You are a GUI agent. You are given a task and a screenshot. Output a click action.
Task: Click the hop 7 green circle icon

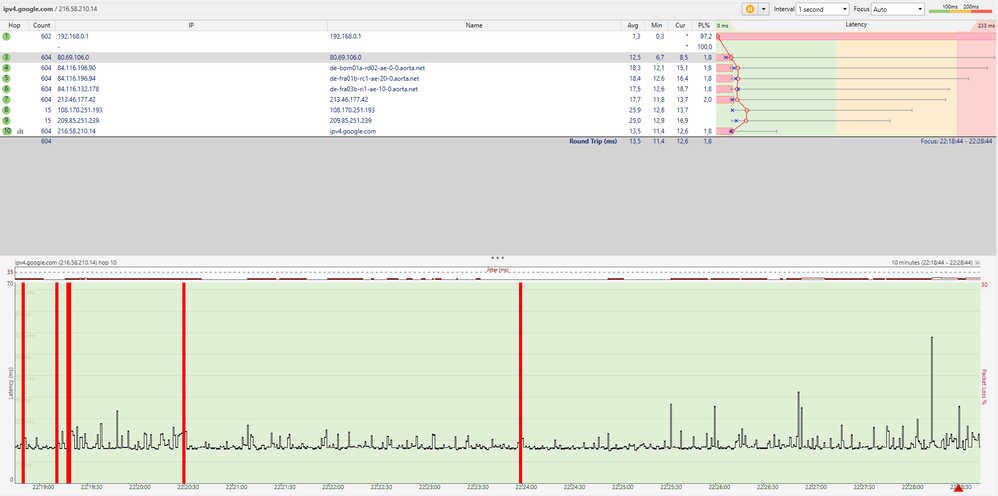pos(6,99)
